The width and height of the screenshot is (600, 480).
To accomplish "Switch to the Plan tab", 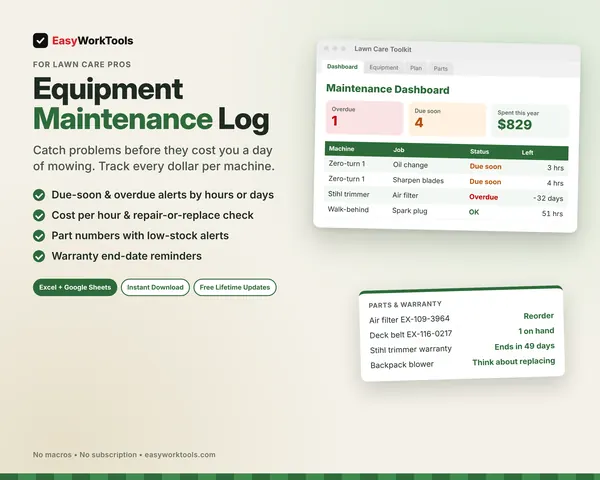I will tap(416, 68).
